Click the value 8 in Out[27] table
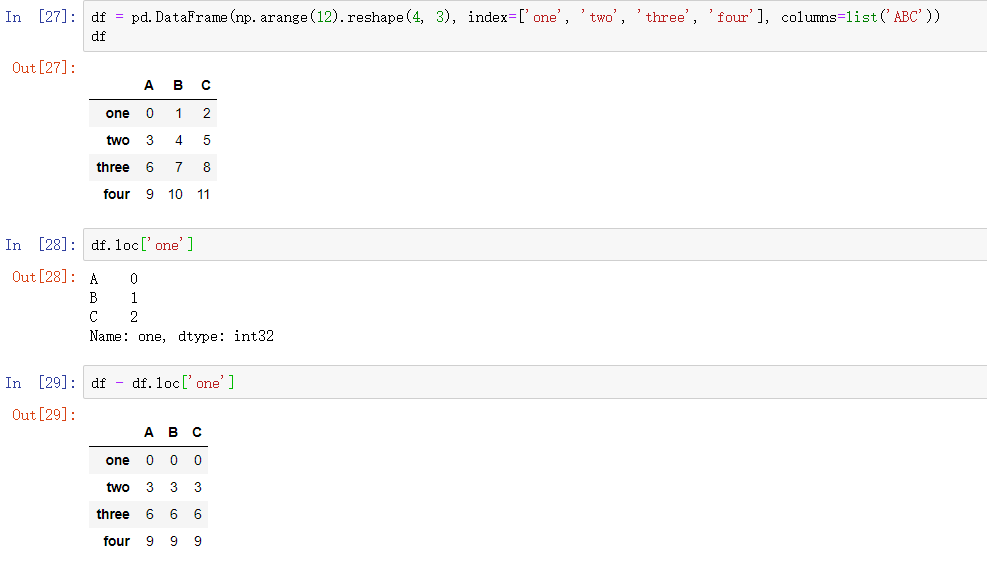This screenshot has height=563, width=987. point(206,168)
